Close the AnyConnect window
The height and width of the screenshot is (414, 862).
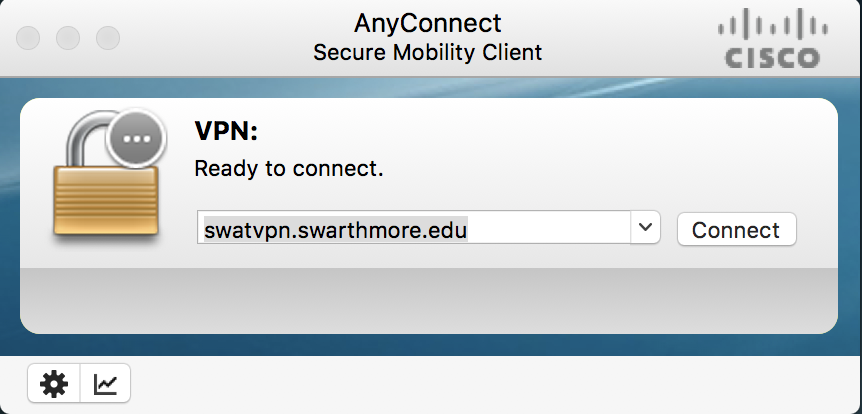[28, 38]
